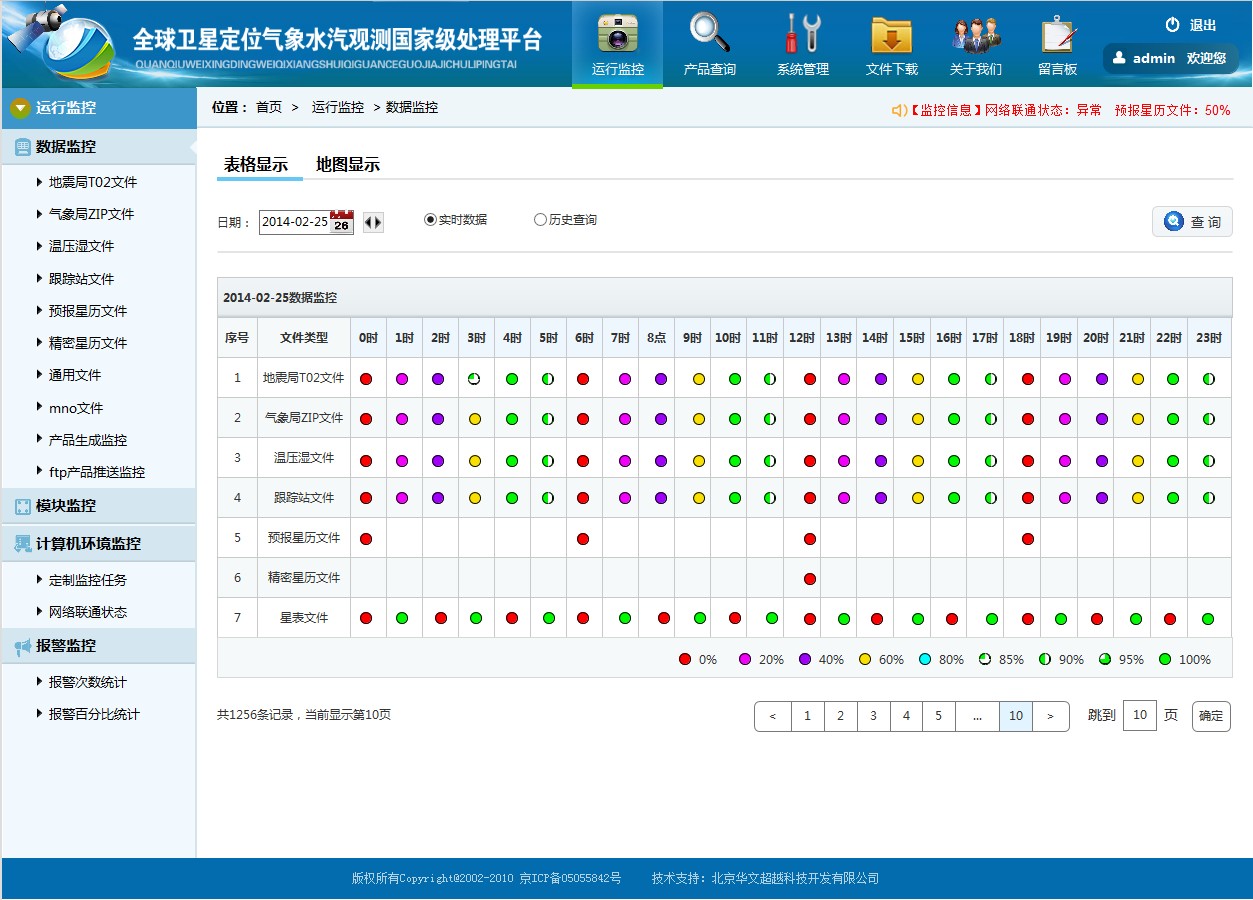Switch to the 表格显示 tab
1253x900 pixels.
[256, 166]
